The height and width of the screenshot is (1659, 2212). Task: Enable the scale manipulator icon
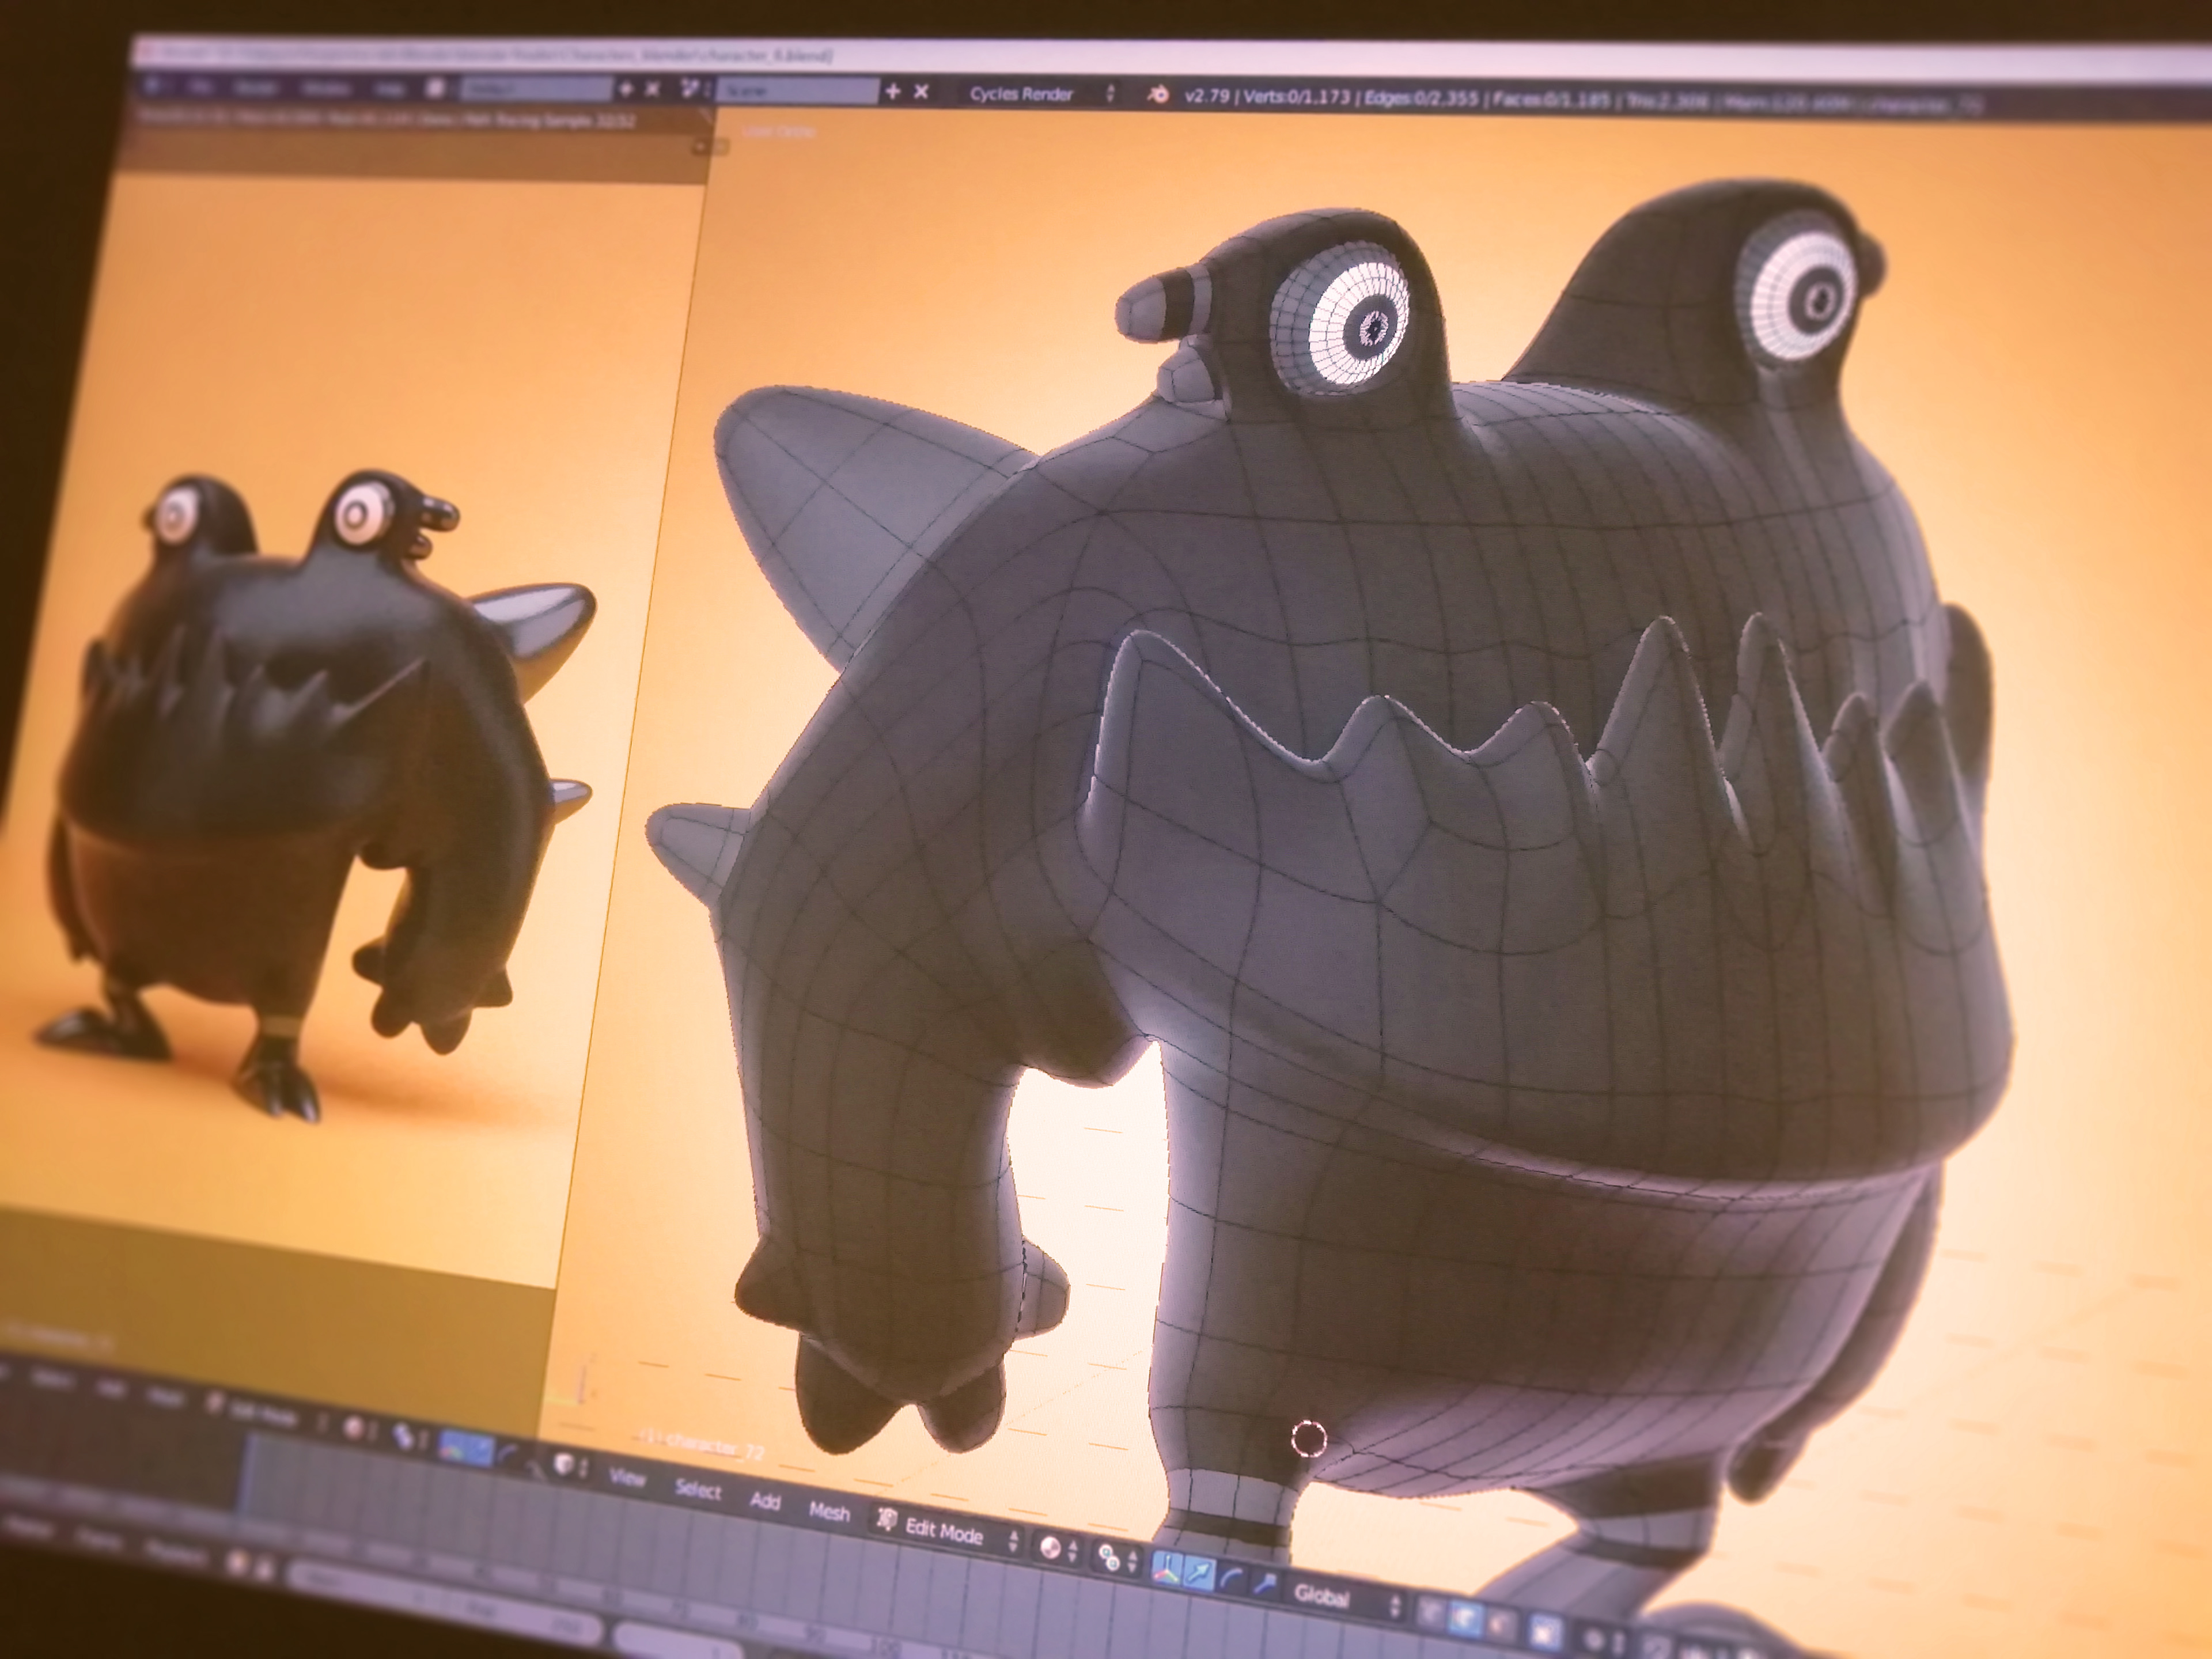(1266, 1585)
